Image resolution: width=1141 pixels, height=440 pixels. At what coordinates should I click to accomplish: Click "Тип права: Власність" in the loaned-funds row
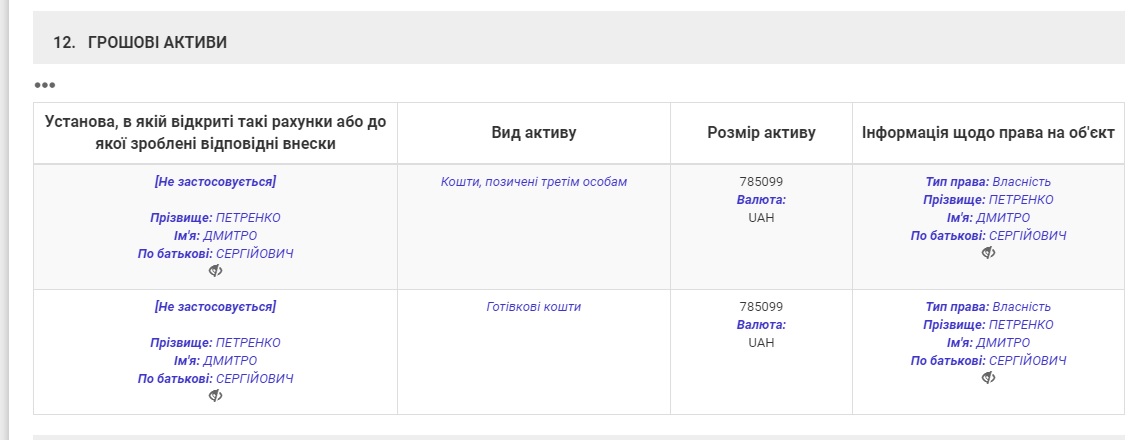tap(988, 182)
